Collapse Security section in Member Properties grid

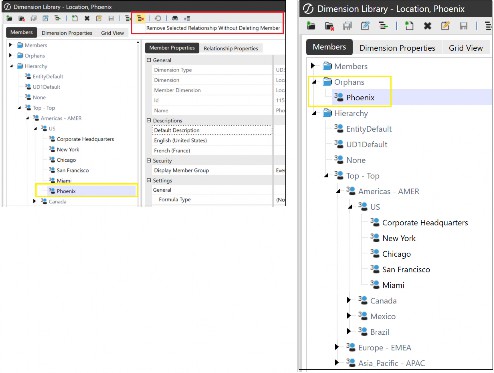149,161
